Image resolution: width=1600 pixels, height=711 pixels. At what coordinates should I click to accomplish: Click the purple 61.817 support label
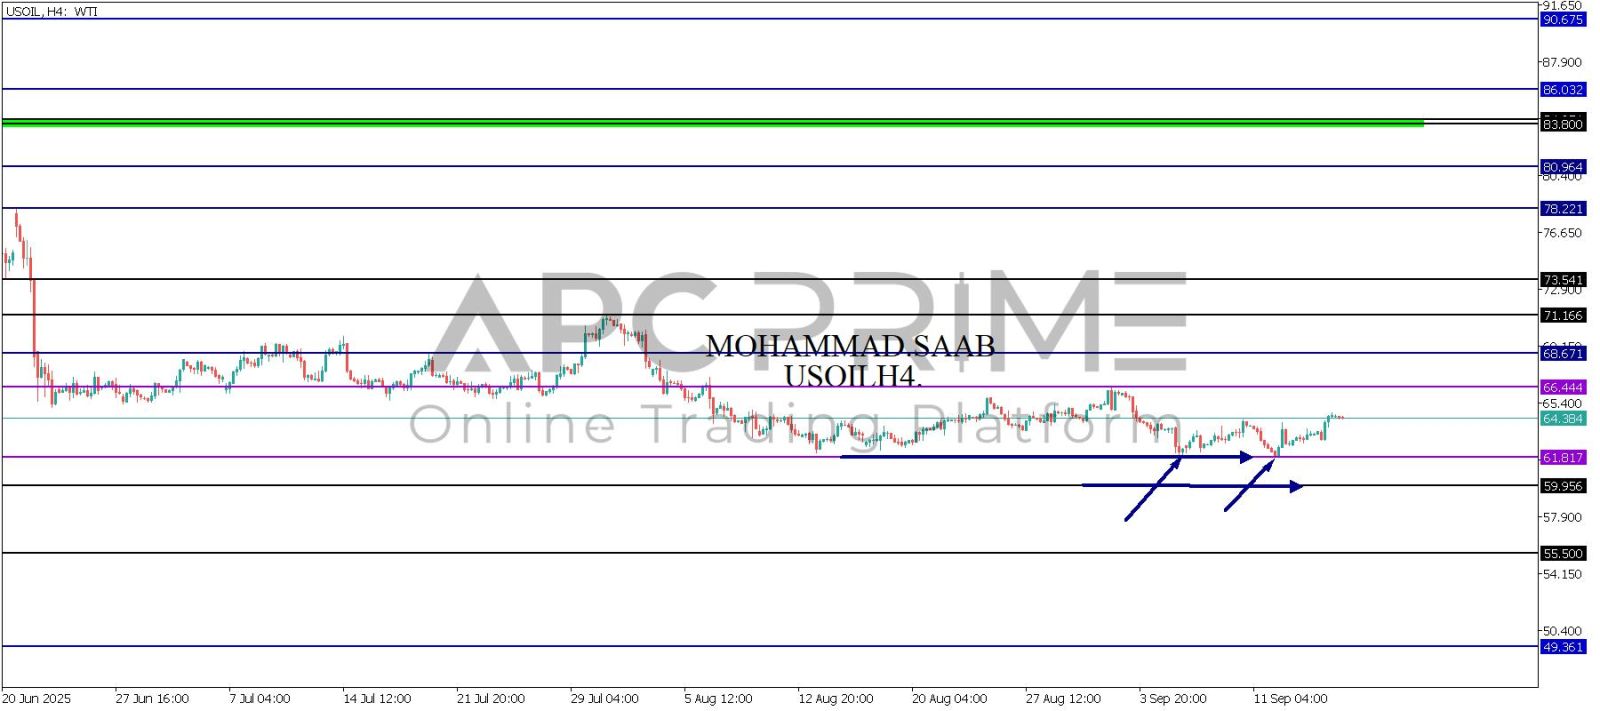coord(1562,458)
